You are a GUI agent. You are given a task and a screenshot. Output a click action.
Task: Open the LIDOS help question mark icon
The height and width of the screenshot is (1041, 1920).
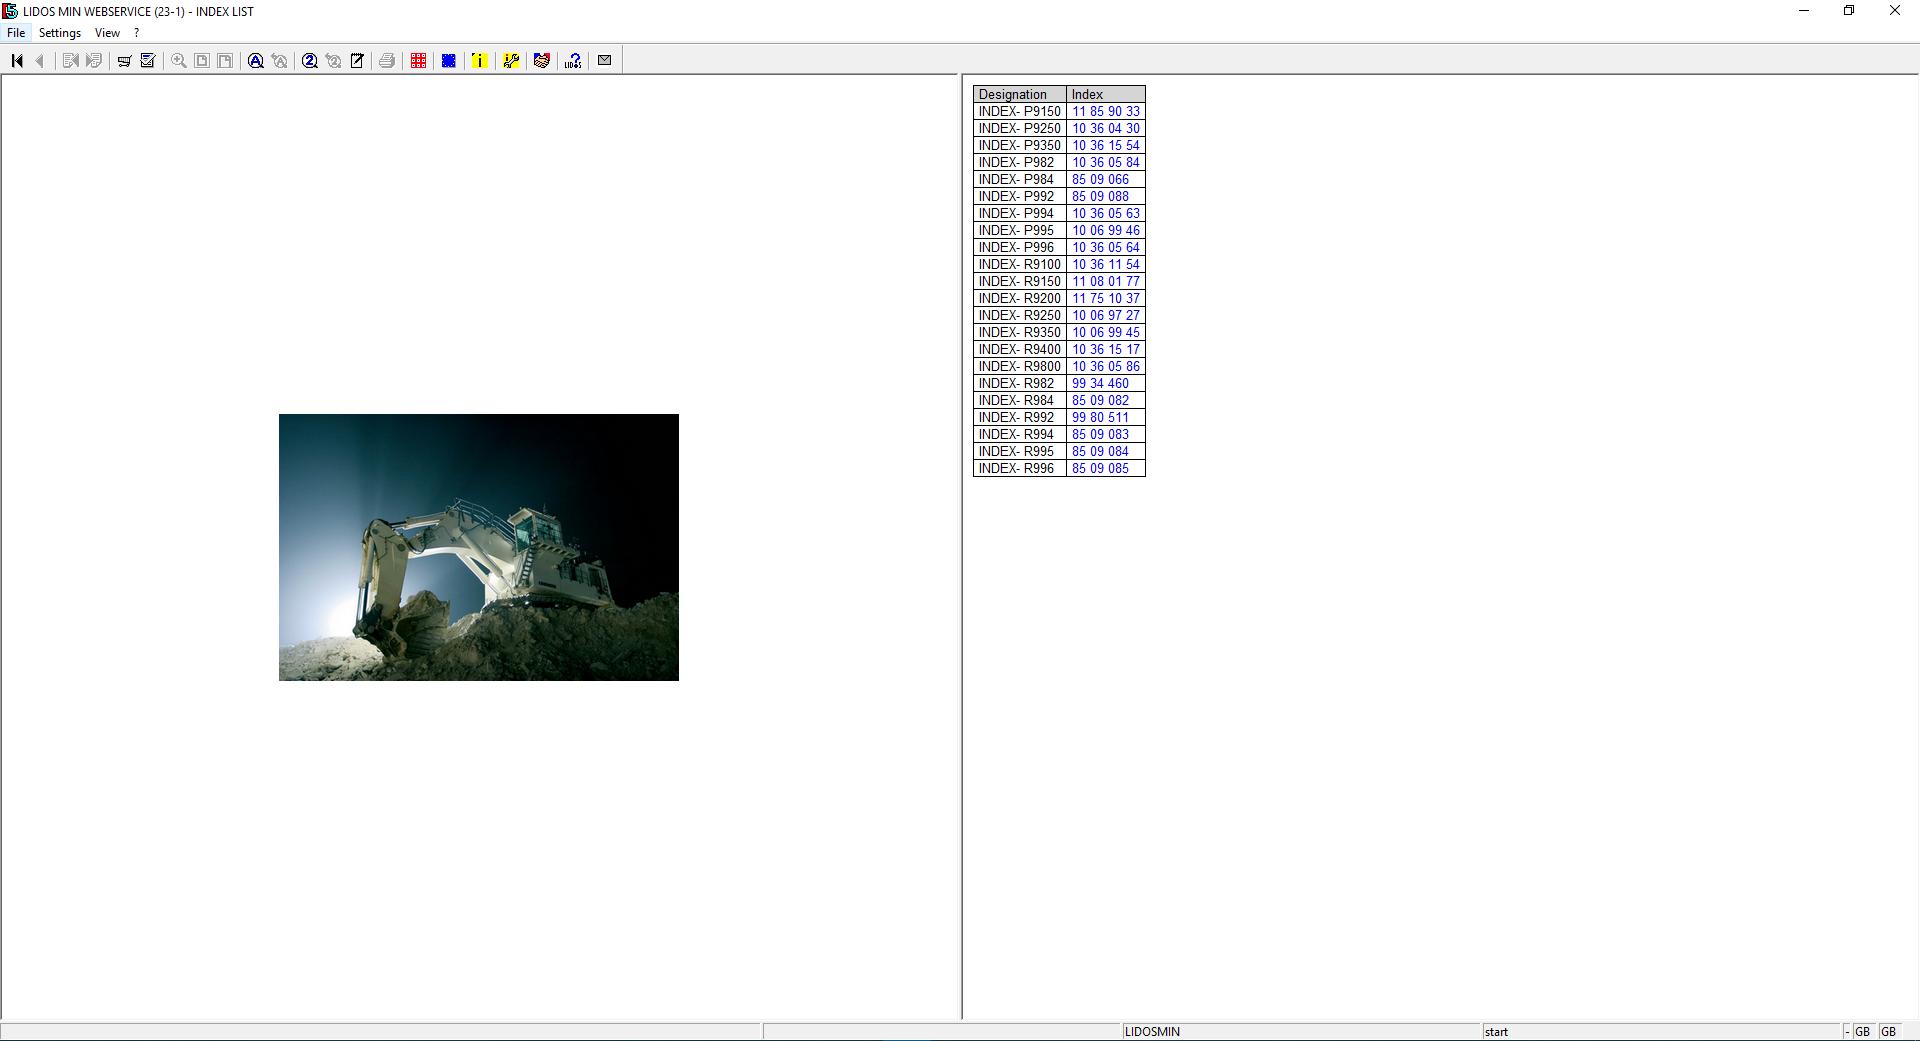573,61
